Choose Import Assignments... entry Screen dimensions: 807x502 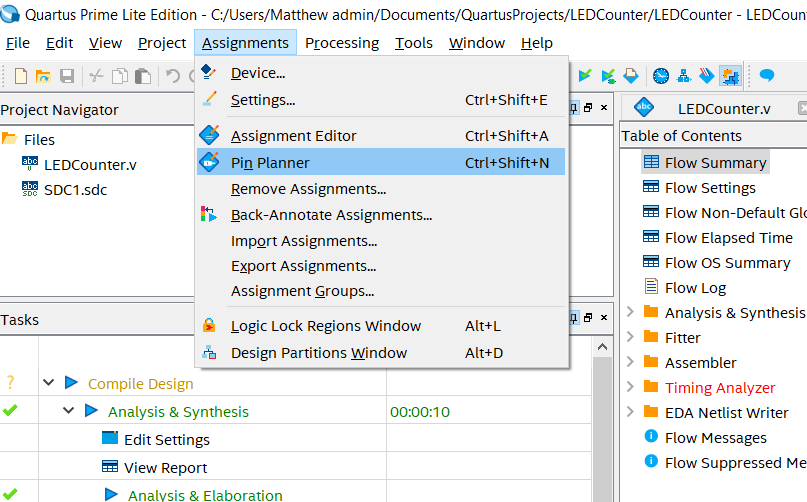pos(381,241)
